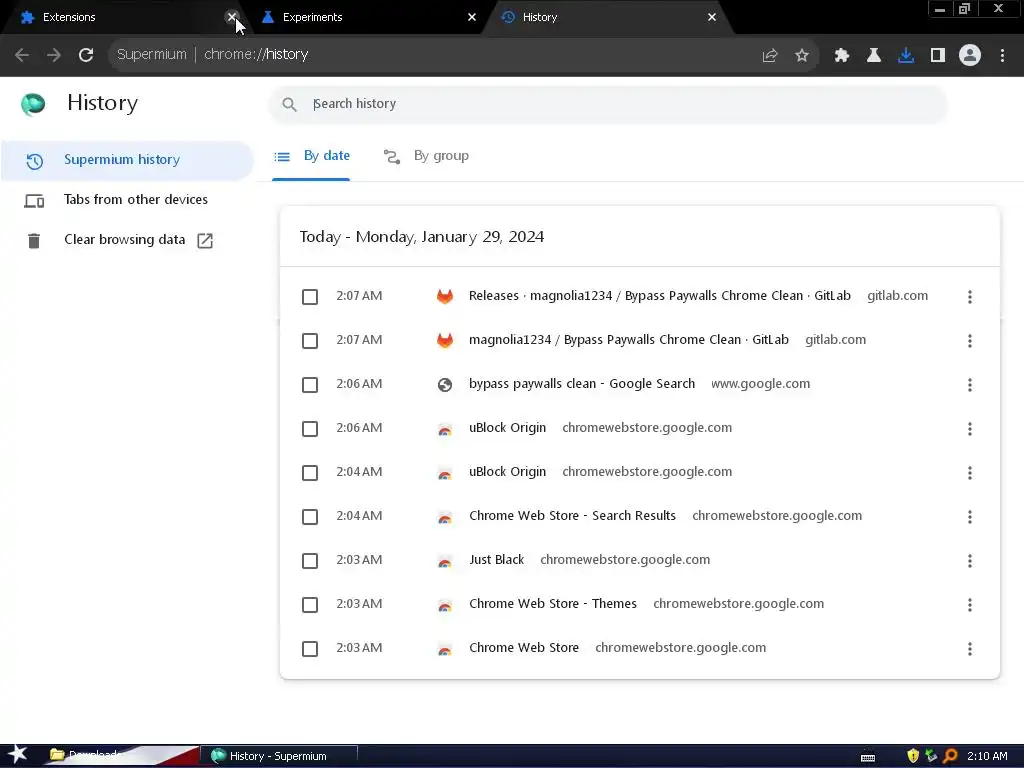Viewport: 1024px width, 768px height.
Task: Open the Extensions puzzle-piece menu
Action: tap(842, 56)
